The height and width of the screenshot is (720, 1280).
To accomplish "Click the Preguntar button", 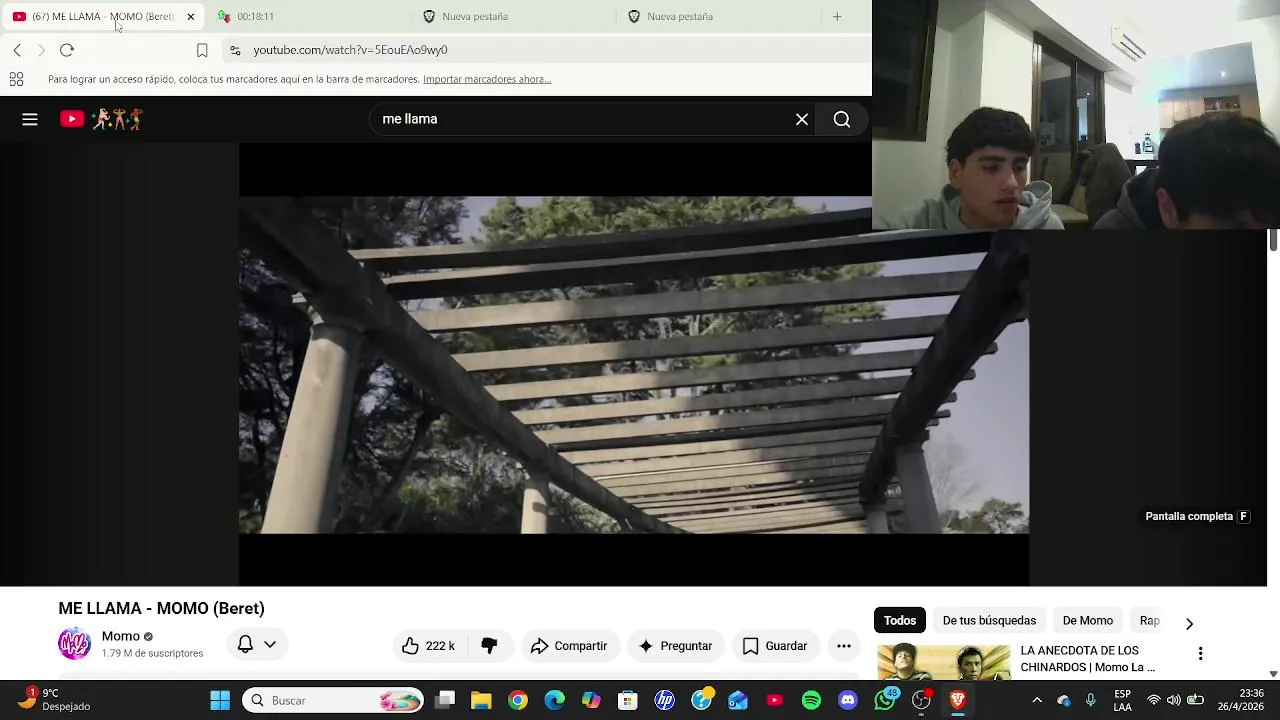I will pos(675,646).
